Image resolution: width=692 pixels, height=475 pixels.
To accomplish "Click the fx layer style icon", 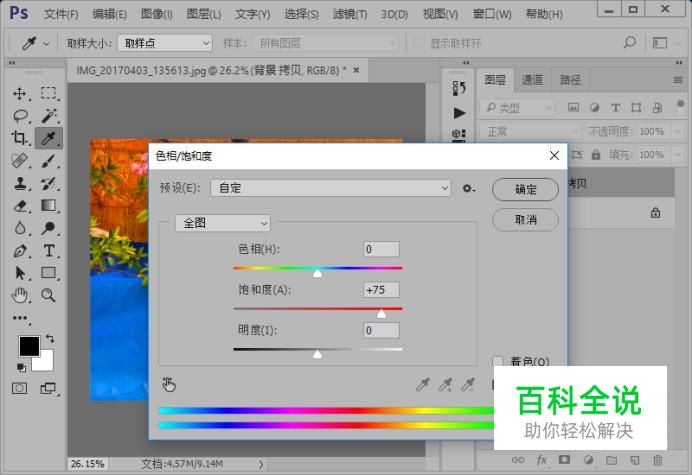I will [x=541, y=460].
